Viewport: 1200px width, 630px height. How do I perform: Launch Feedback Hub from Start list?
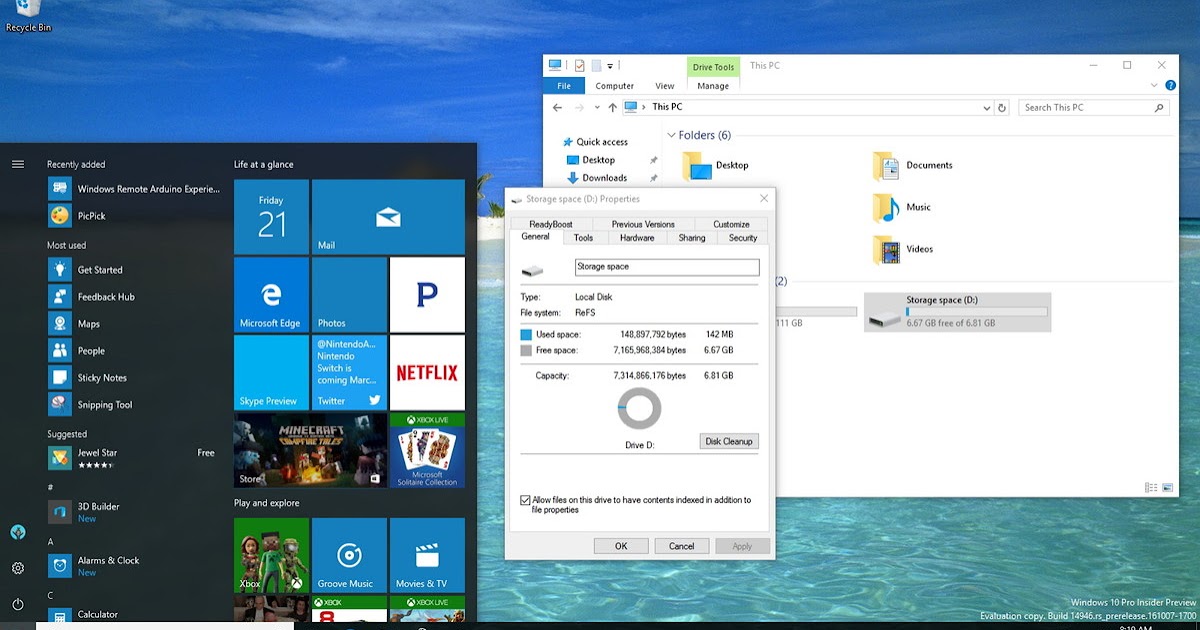(x=136, y=297)
